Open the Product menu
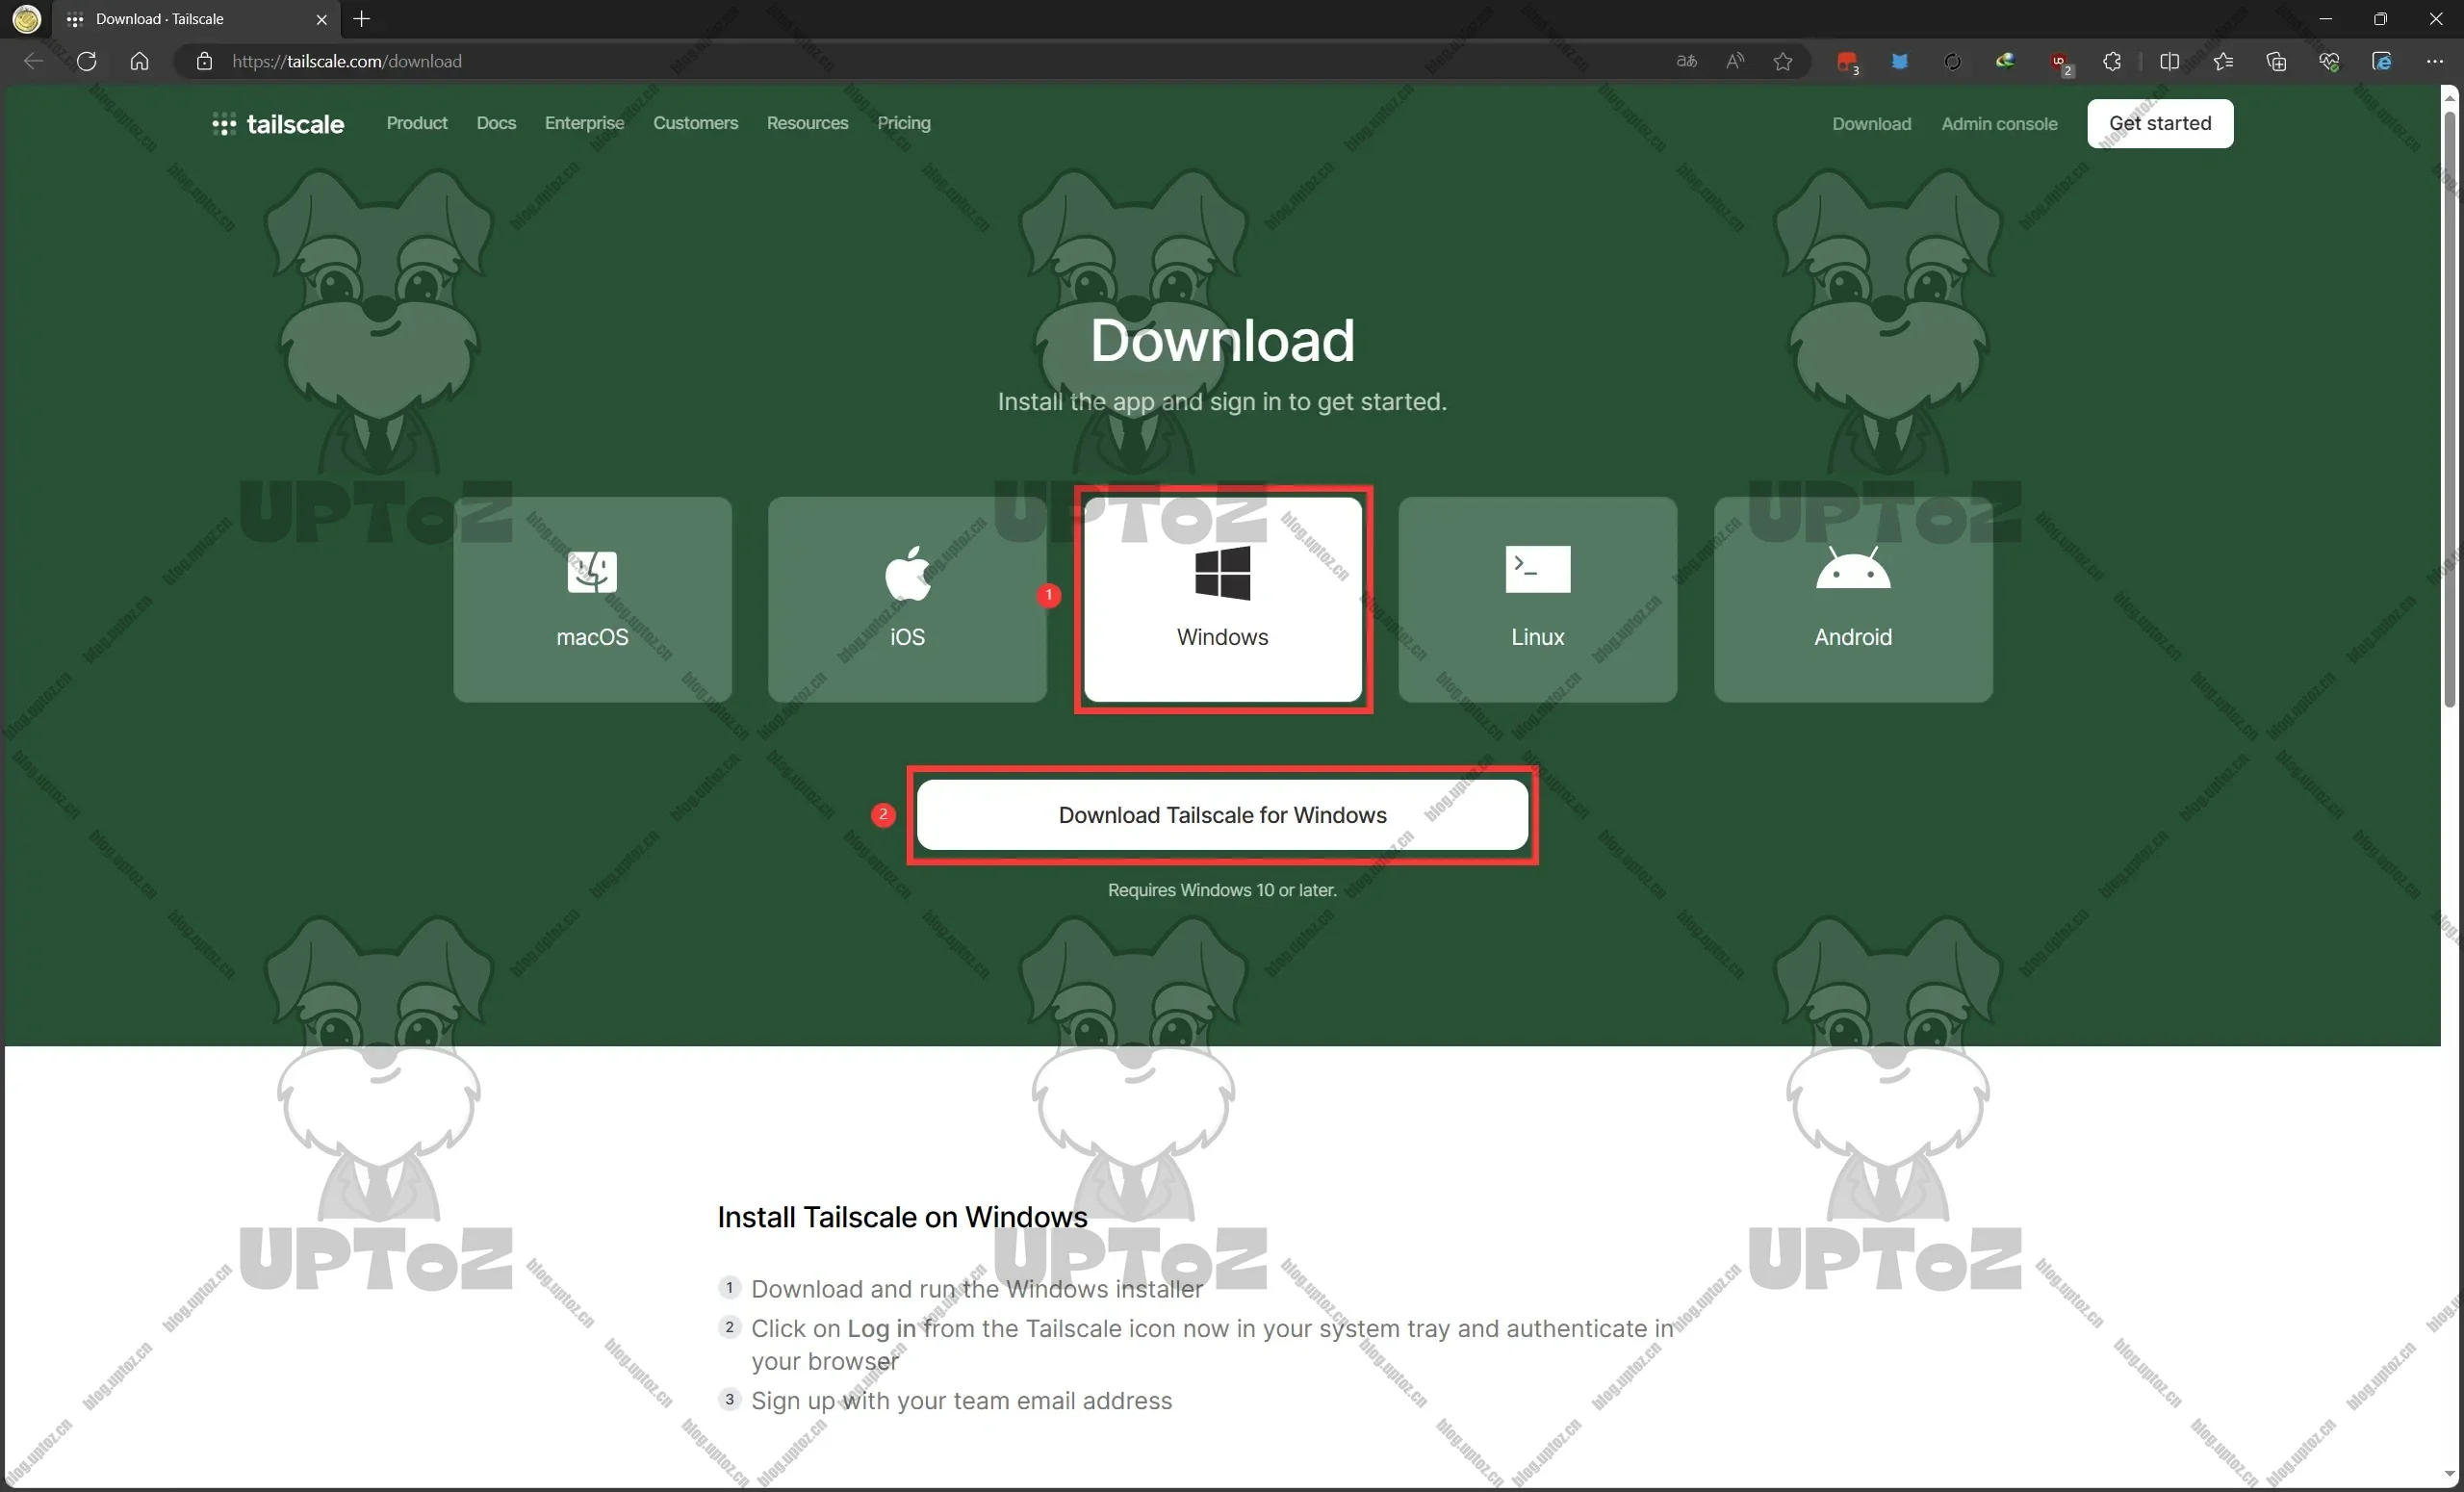The width and height of the screenshot is (2464, 1492). coord(417,123)
